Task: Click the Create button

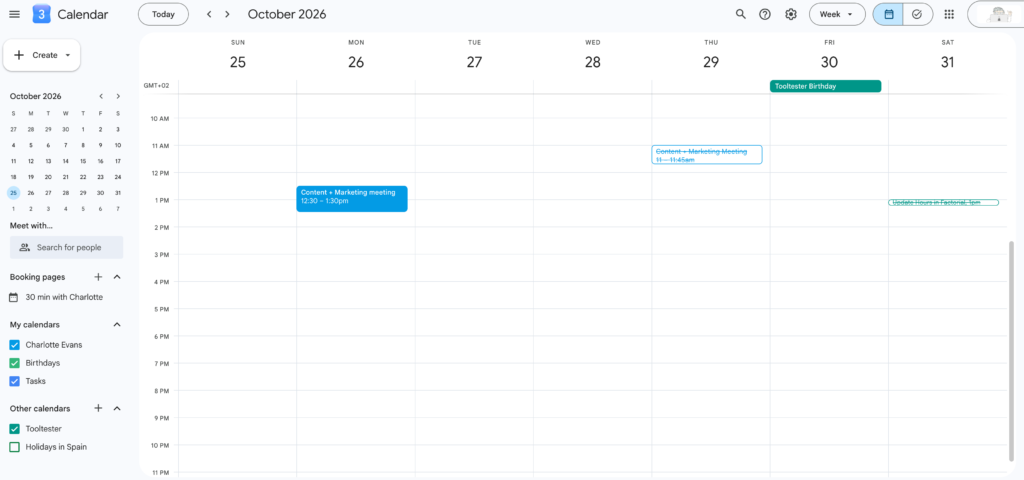Action: pos(42,56)
